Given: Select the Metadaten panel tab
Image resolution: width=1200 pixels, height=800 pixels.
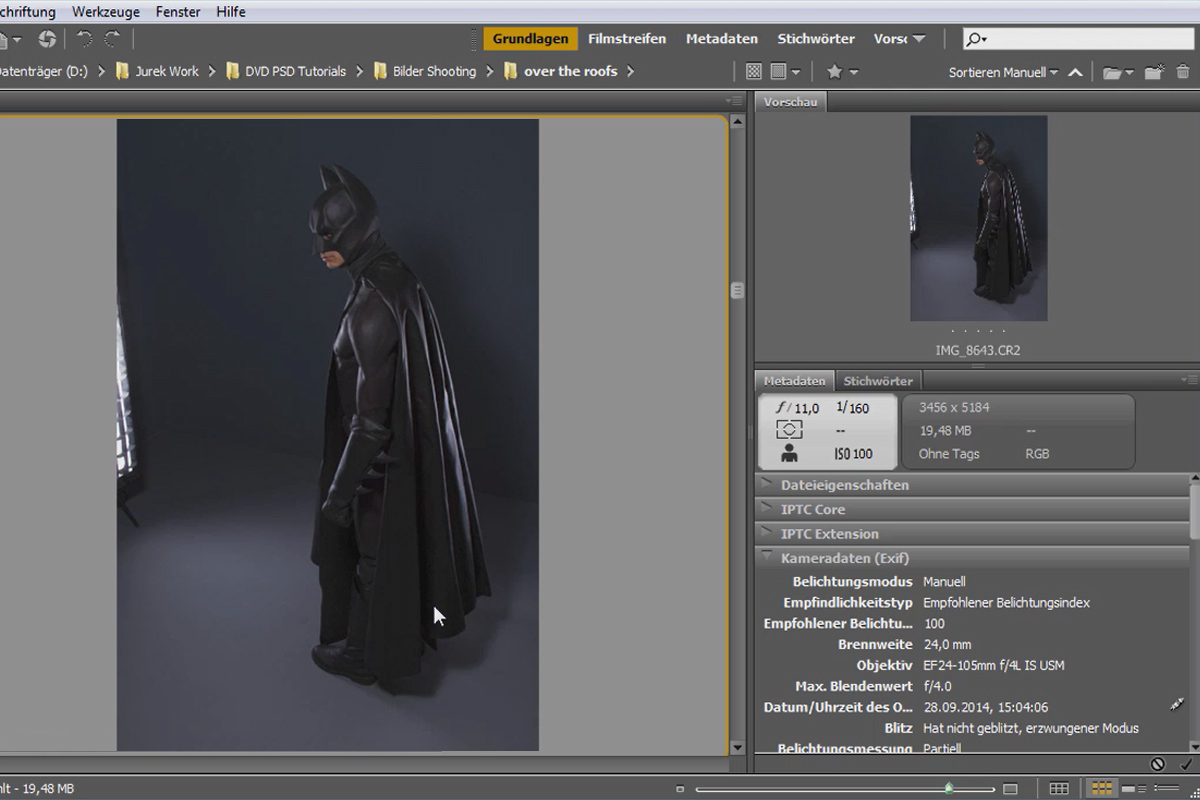Looking at the screenshot, I should (795, 381).
